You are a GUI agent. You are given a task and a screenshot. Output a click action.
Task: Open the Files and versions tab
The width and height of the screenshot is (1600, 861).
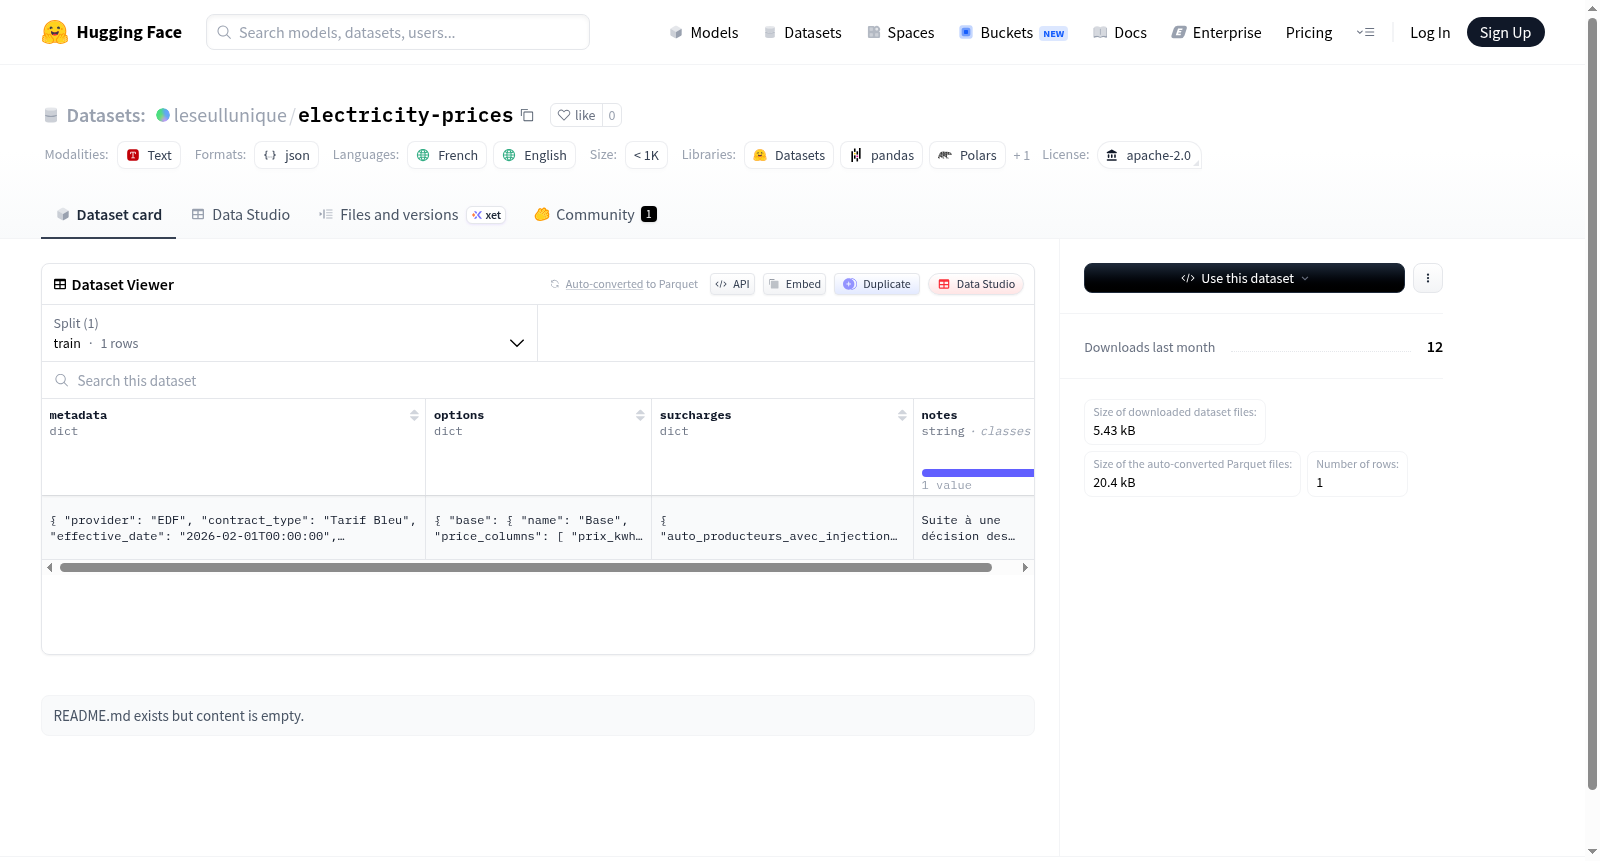pos(412,214)
